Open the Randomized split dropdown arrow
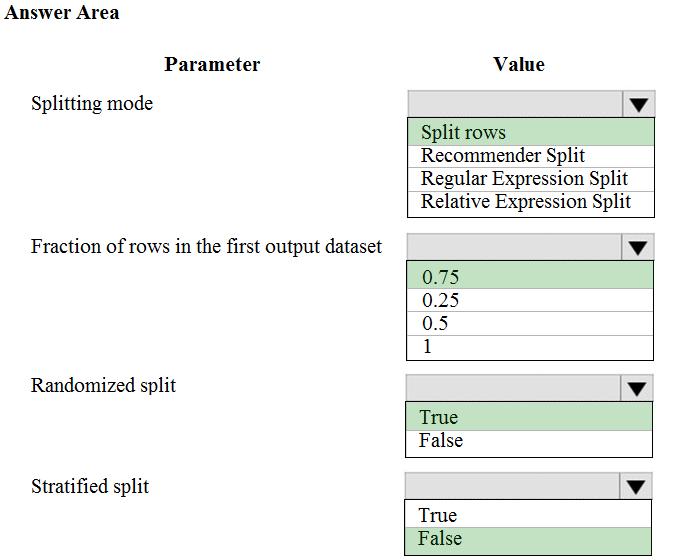Viewport: 679px width, 560px height. click(637, 388)
